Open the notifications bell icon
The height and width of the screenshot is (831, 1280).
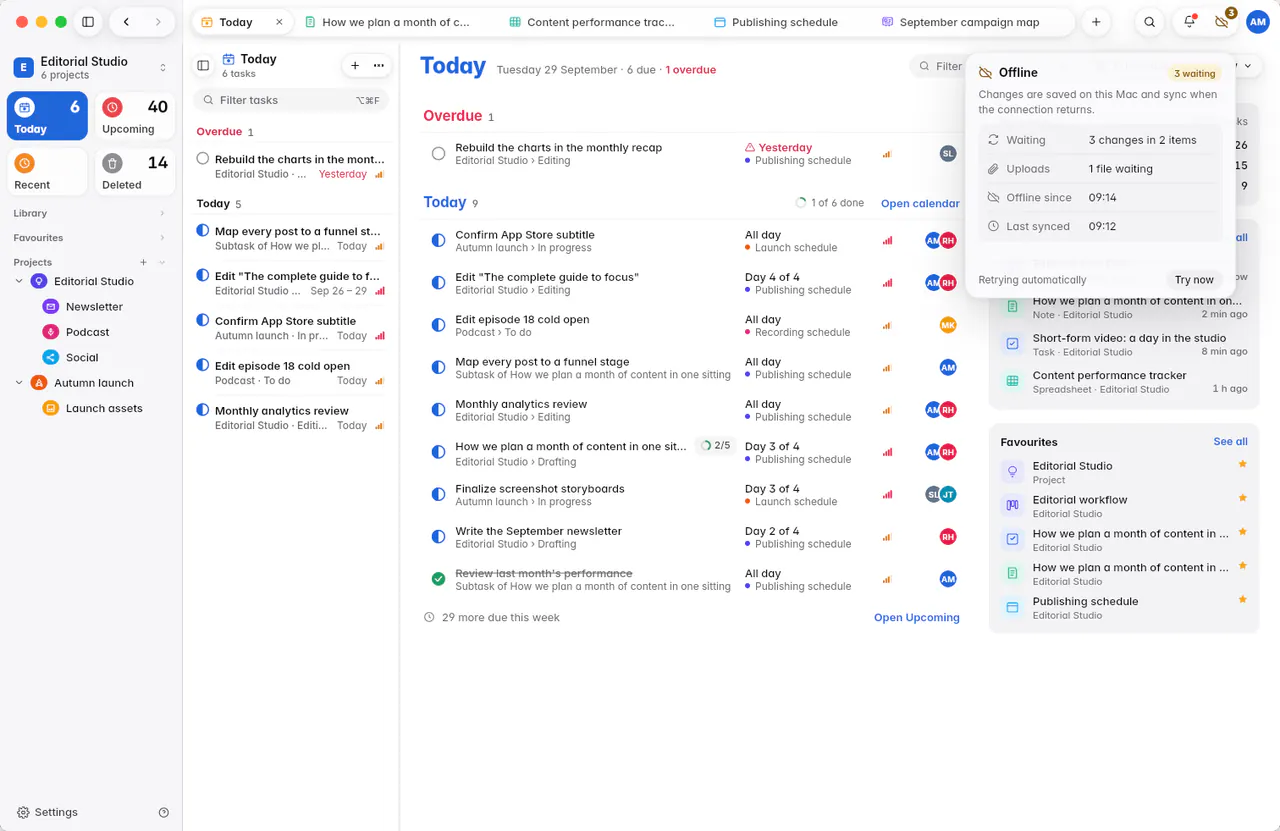point(1189,22)
